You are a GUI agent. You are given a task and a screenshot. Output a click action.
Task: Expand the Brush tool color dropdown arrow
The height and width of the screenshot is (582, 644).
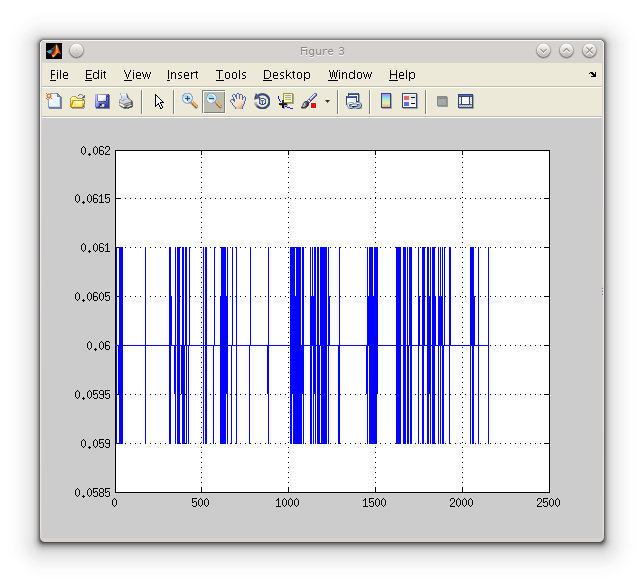[x=326, y=102]
